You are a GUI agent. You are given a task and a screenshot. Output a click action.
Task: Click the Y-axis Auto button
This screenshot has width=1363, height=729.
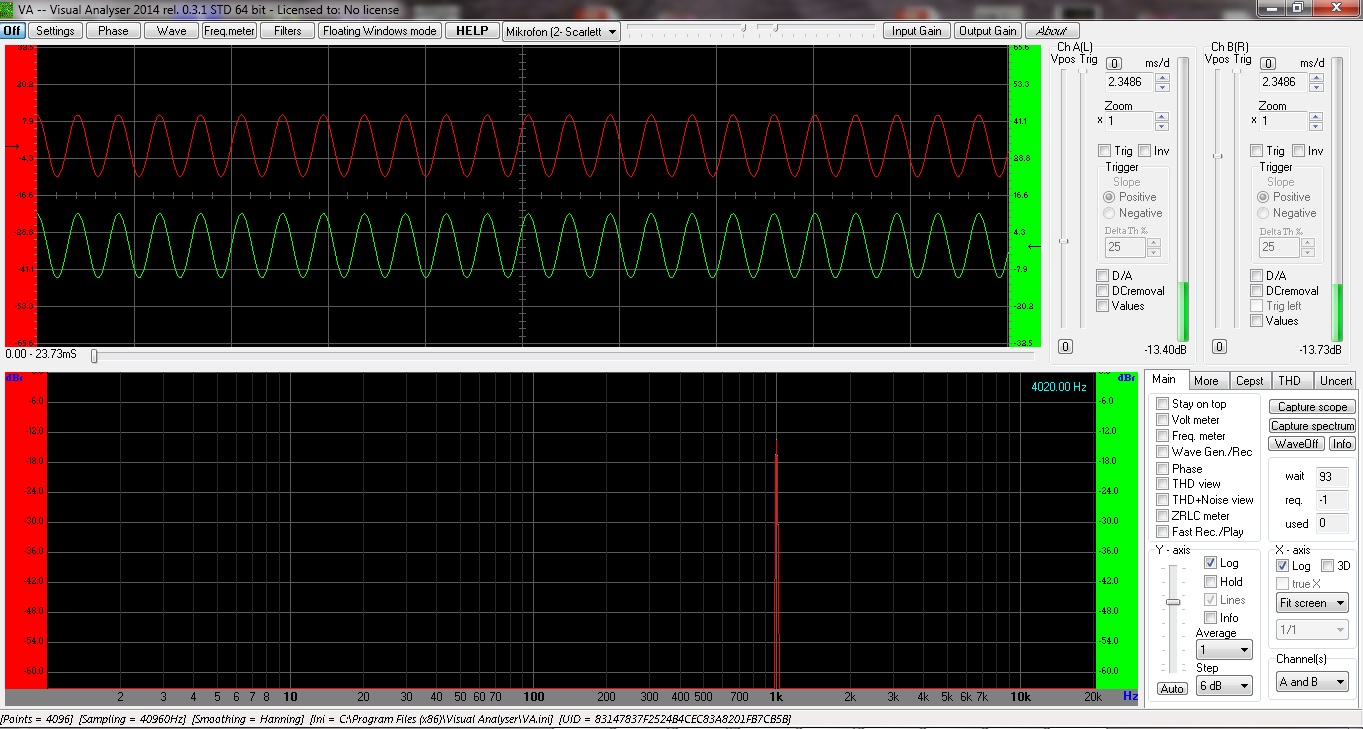click(1172, 689)
